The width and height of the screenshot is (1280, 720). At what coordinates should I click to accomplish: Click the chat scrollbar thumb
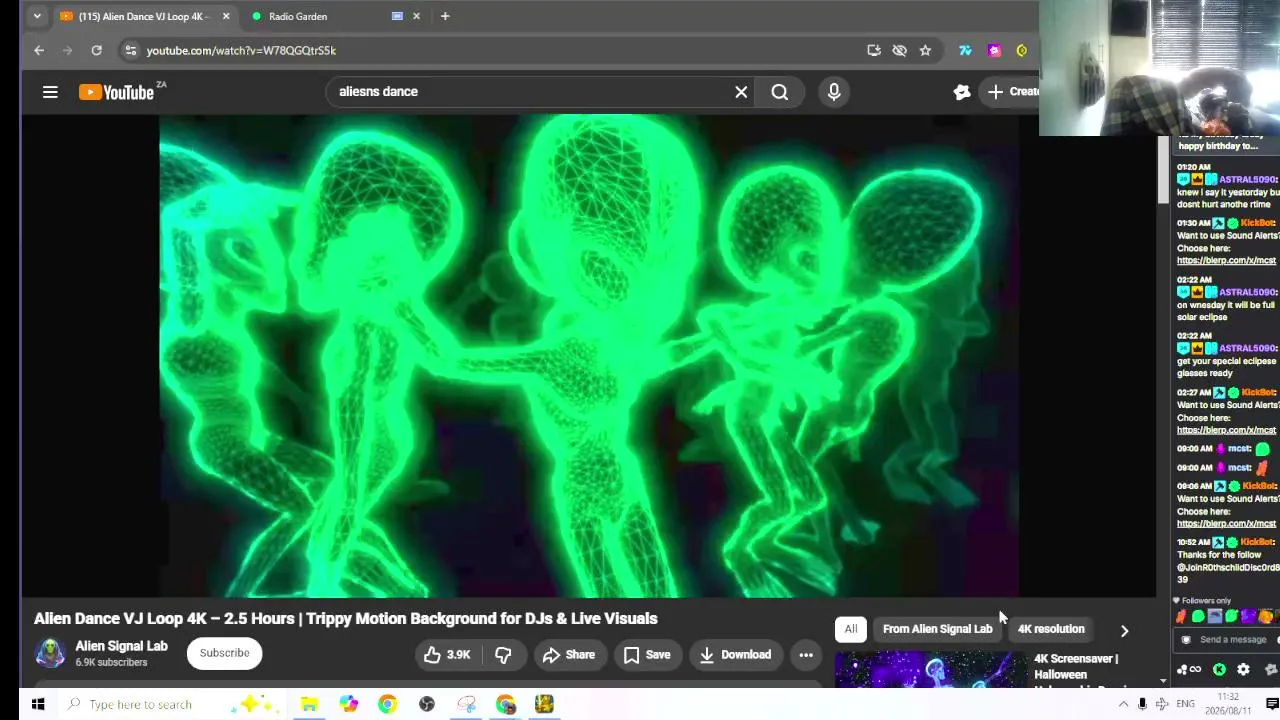(x=1163, y=170)
